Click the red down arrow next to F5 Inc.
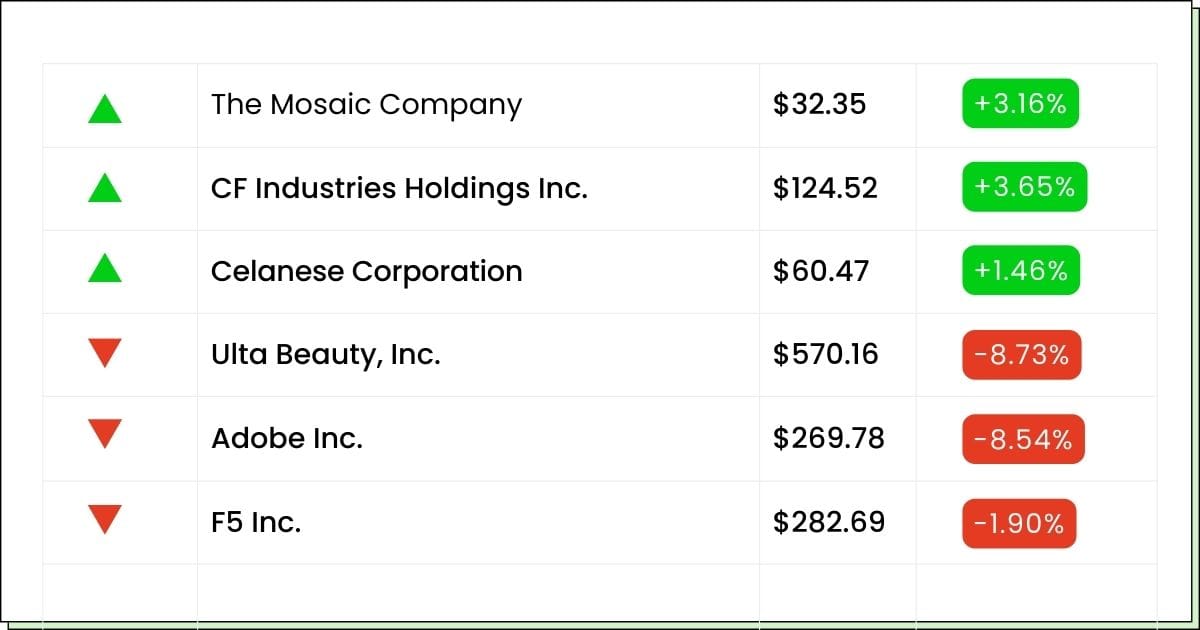Screen dimensions: 1200x630 pyautogui.click(x=105, y=520)
